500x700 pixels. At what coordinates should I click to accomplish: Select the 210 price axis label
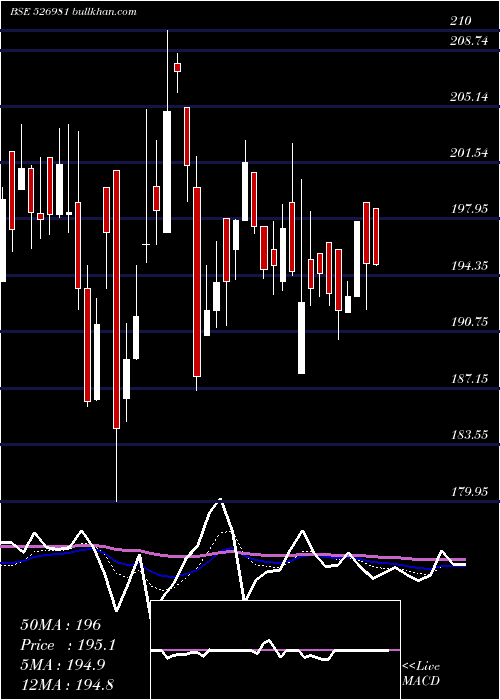coord(460,21)
